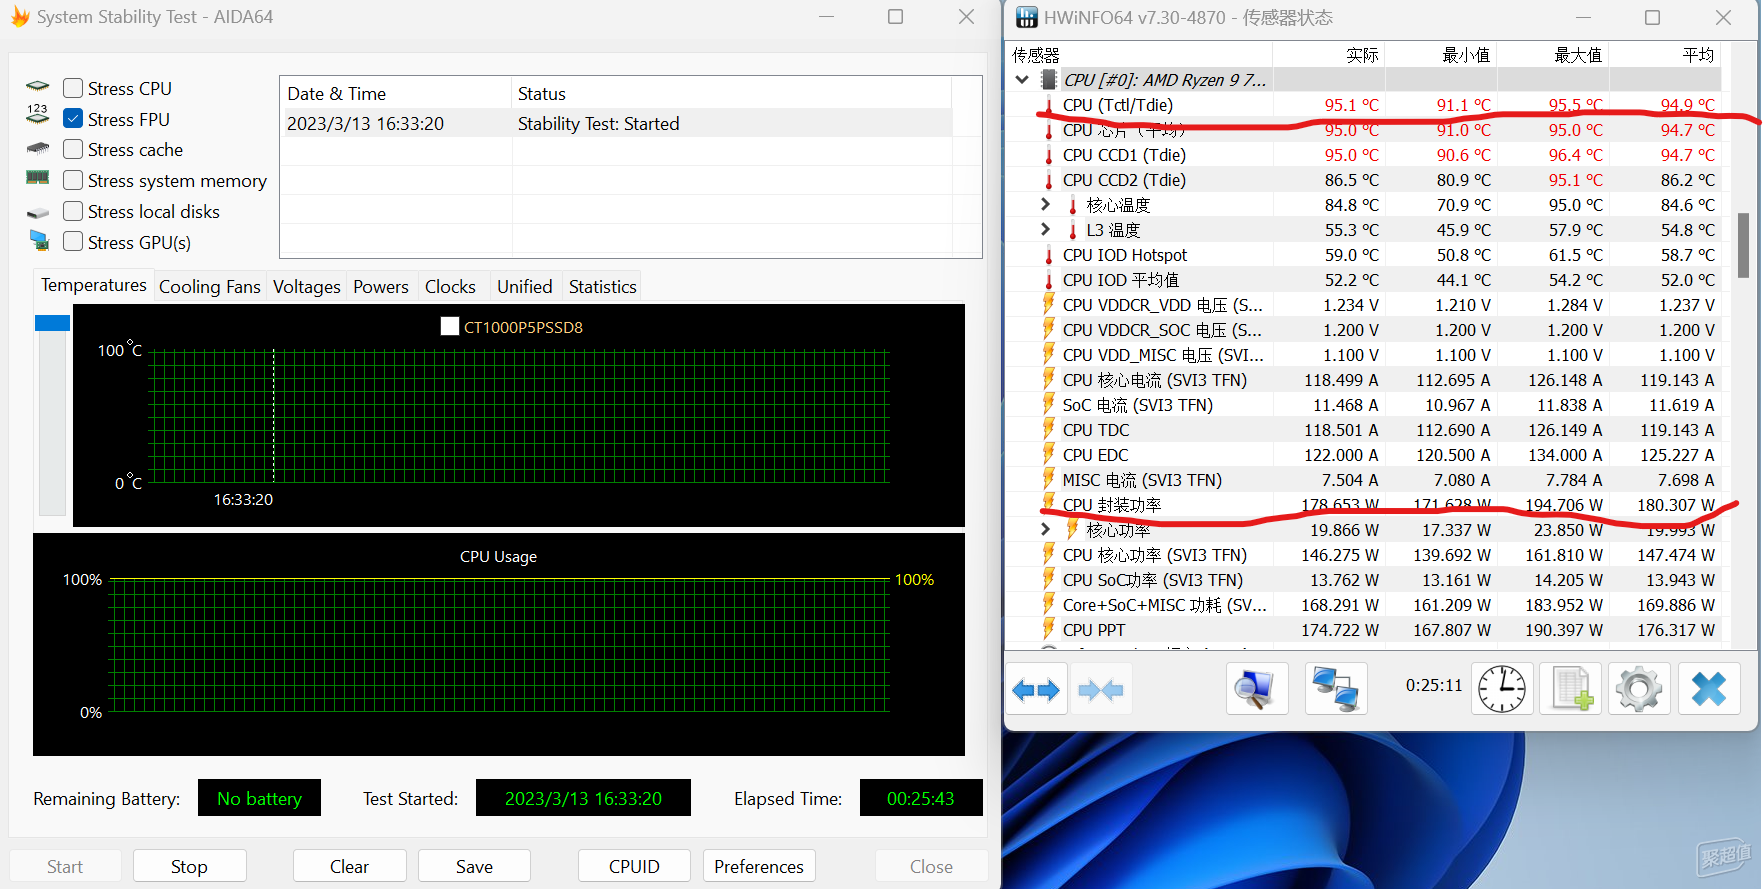Click lightning icon of CPU EDC row
Viewport: 1763px width, 889px height.
coord(1048,454)
